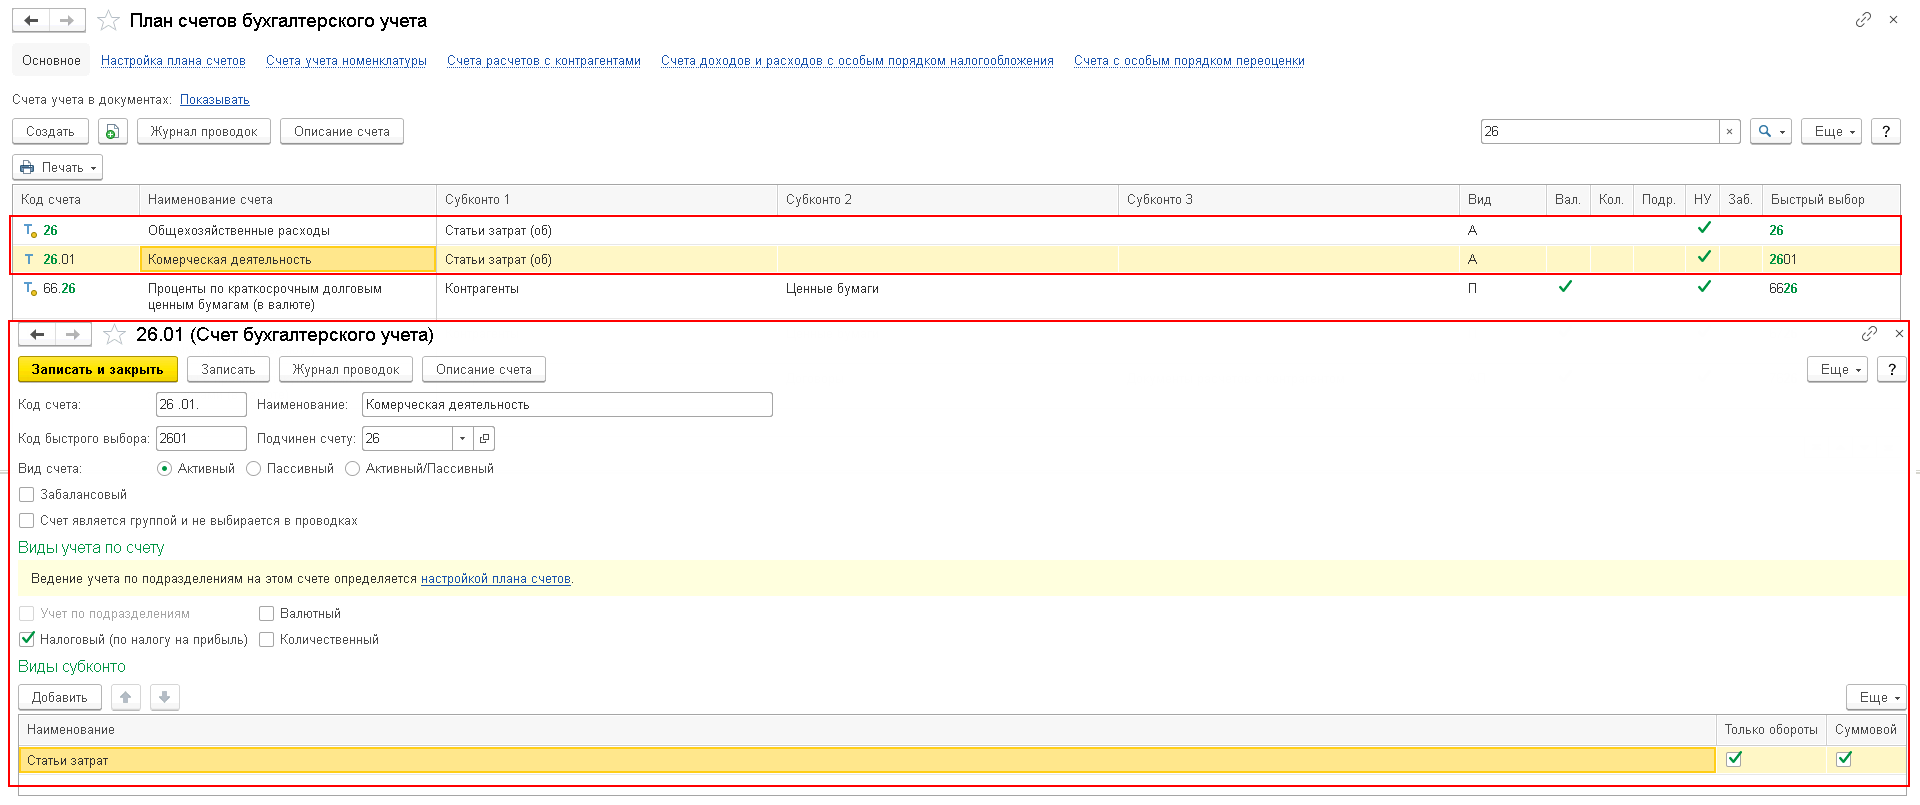The image size is (1920, 805).
Task: Move the subkonto row up with the arrow icon
Action: 126,697
